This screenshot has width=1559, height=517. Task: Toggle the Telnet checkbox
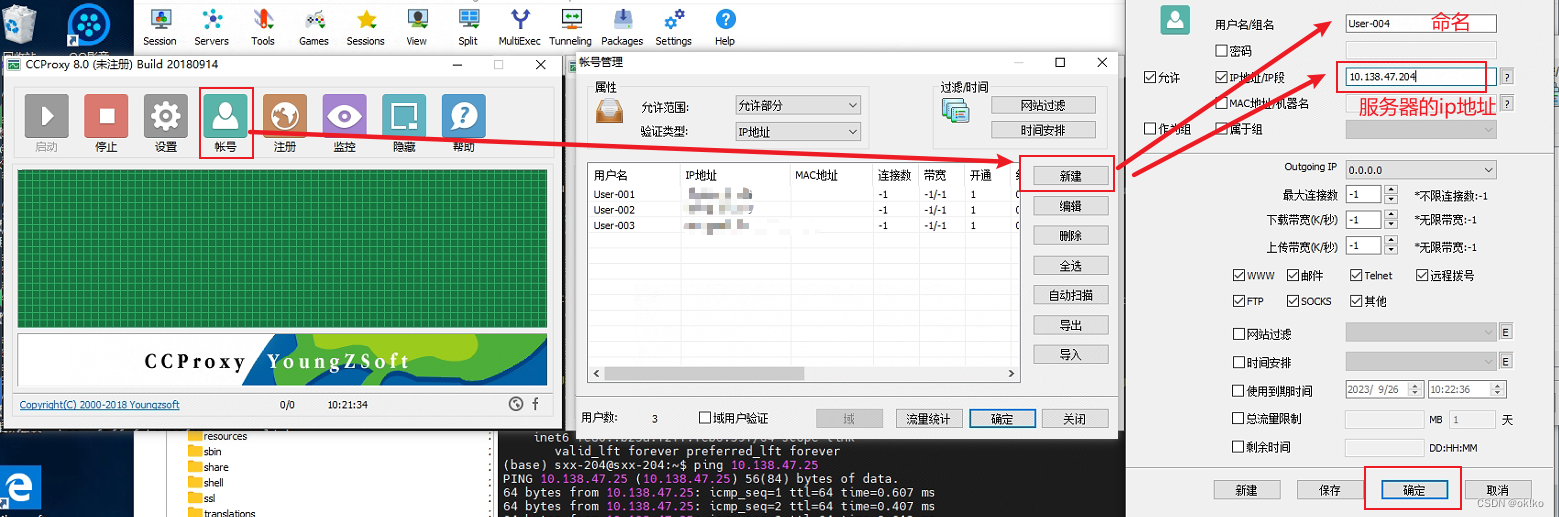point(1356,275)
